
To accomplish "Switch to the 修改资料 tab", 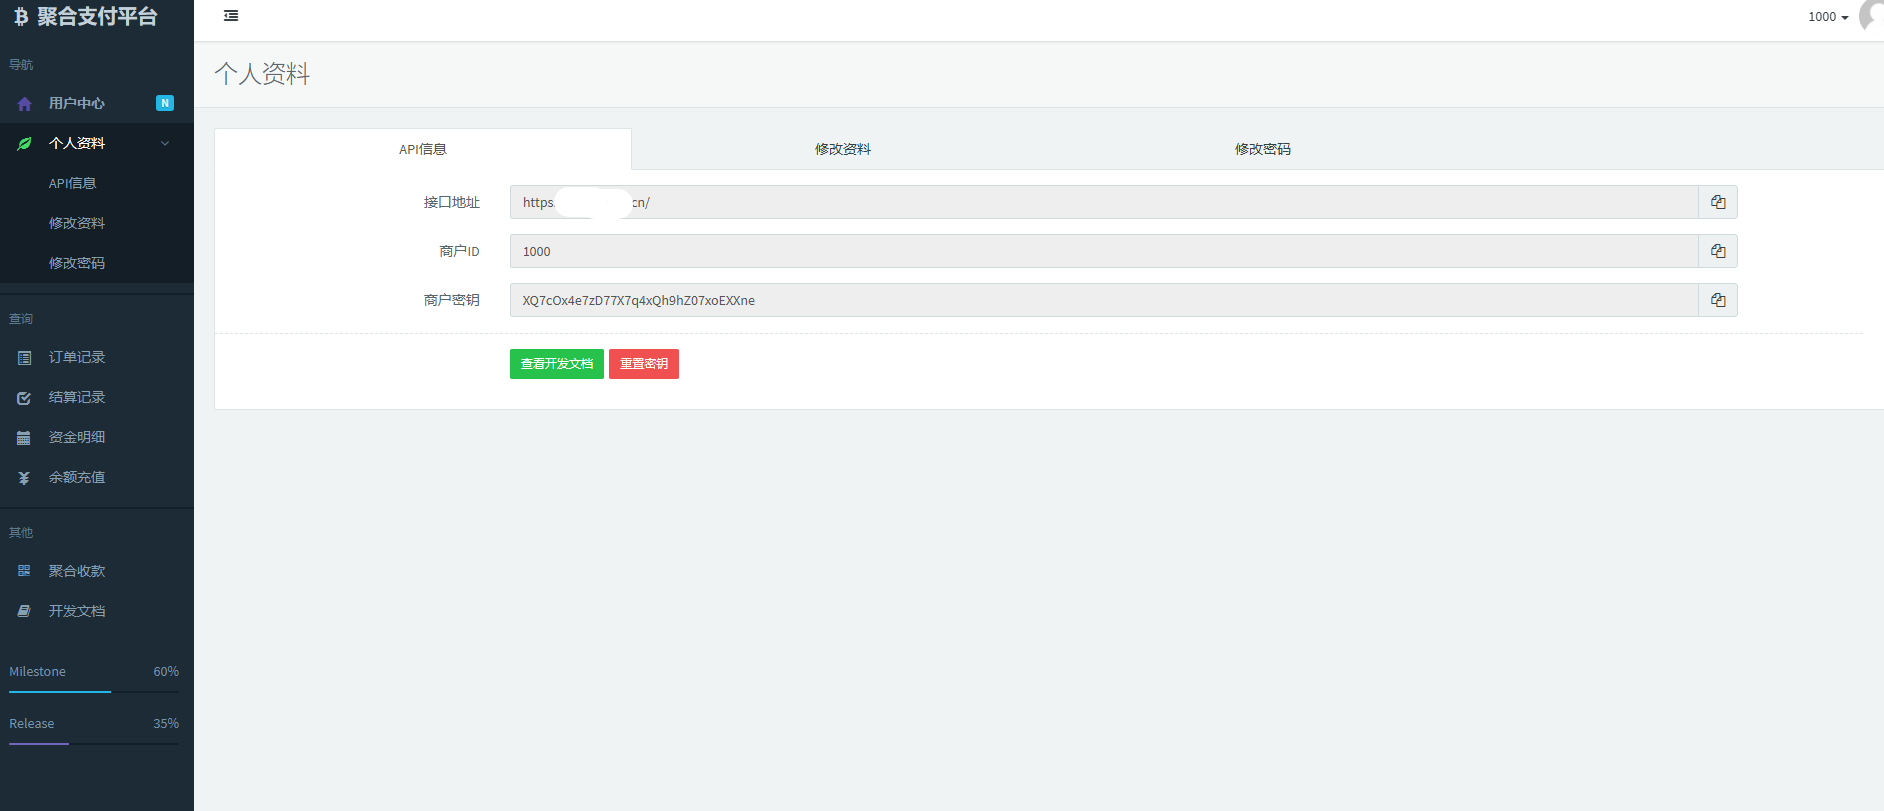I will (x=842, y=149).
